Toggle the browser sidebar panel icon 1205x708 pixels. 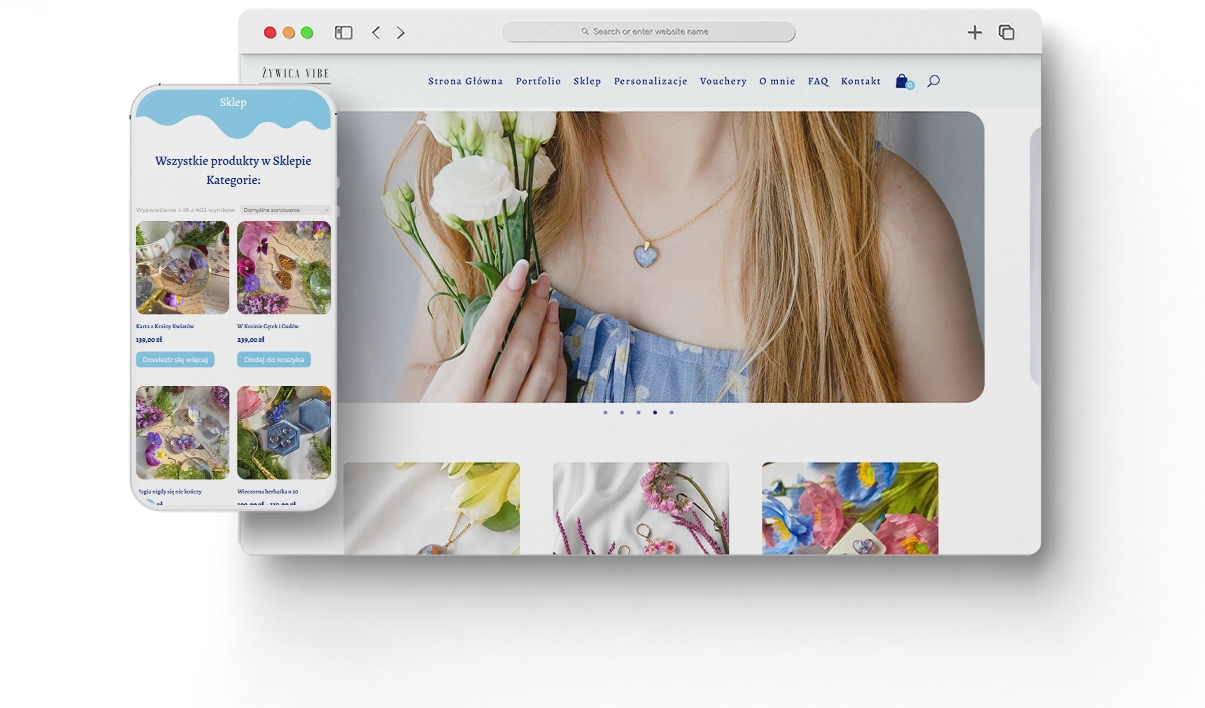click(343, 33)
